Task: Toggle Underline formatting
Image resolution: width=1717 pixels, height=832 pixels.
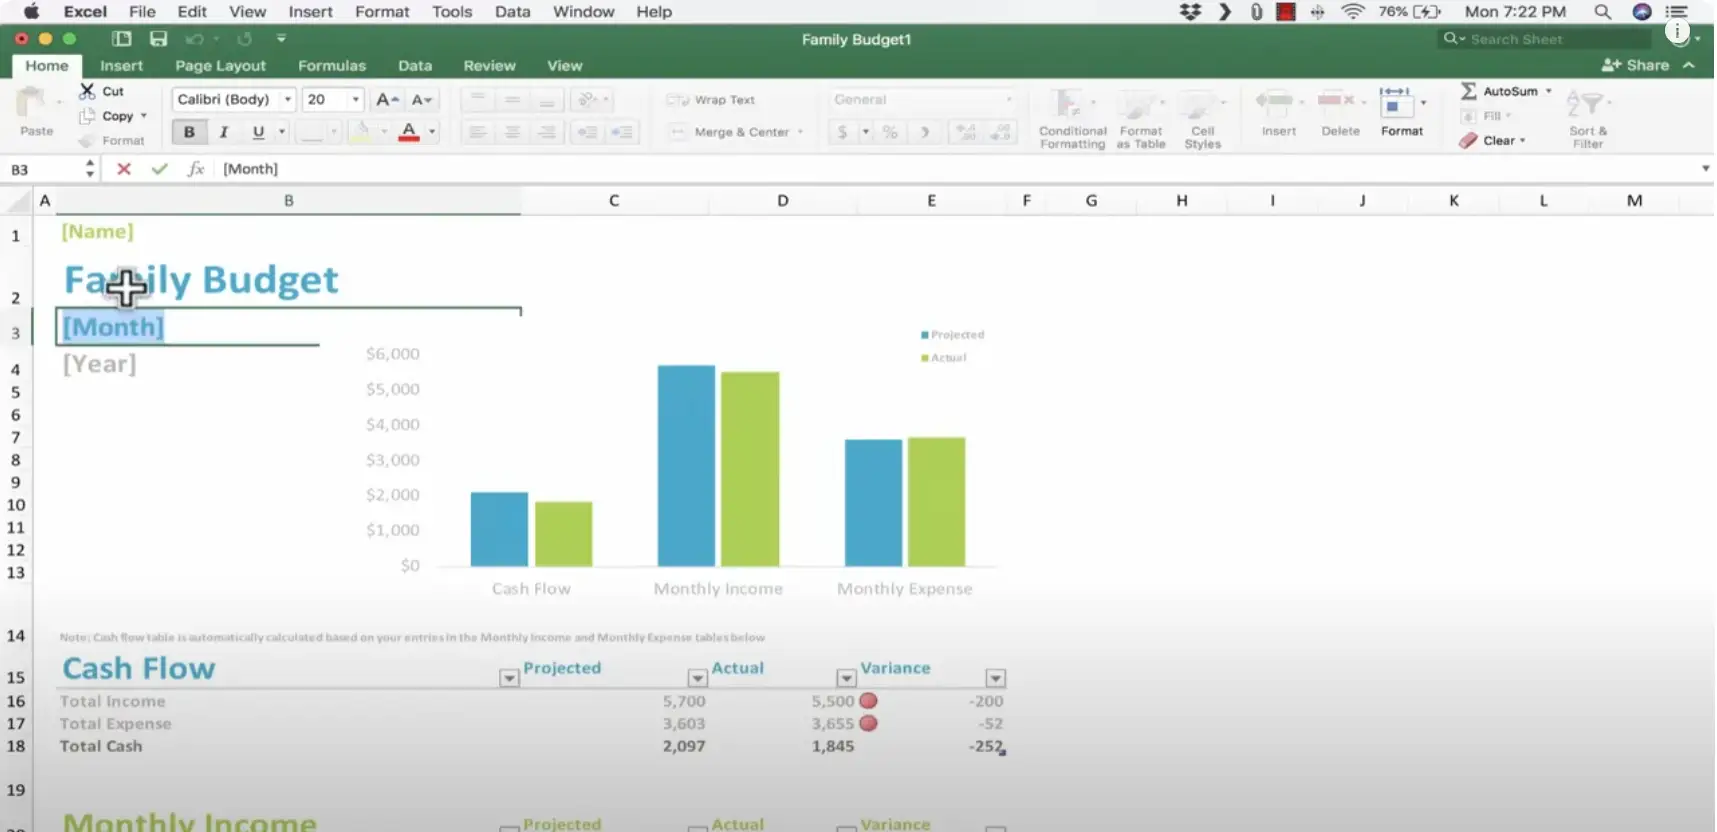Action: click(258, 132)
